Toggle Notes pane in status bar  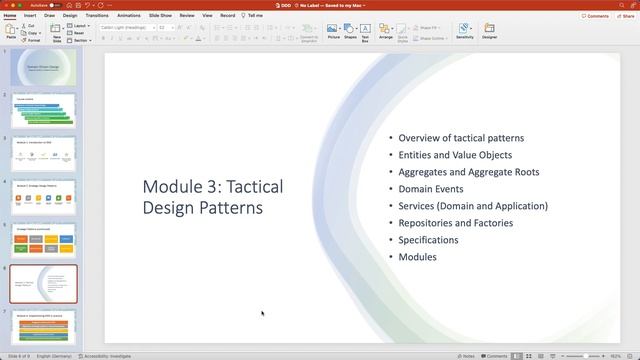(466, 356)
